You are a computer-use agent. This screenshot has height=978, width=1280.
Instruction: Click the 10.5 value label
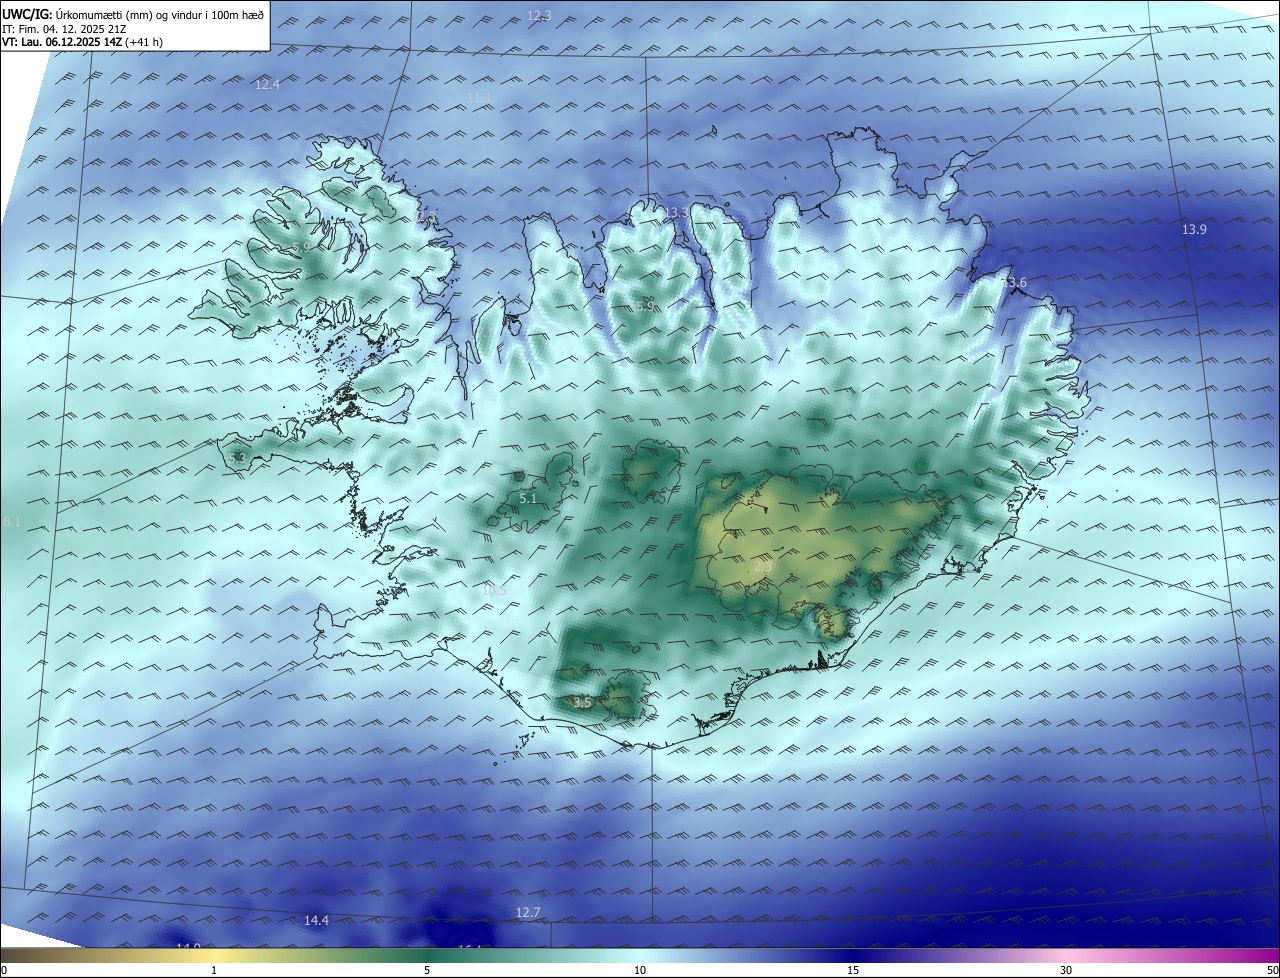(494, 589)
